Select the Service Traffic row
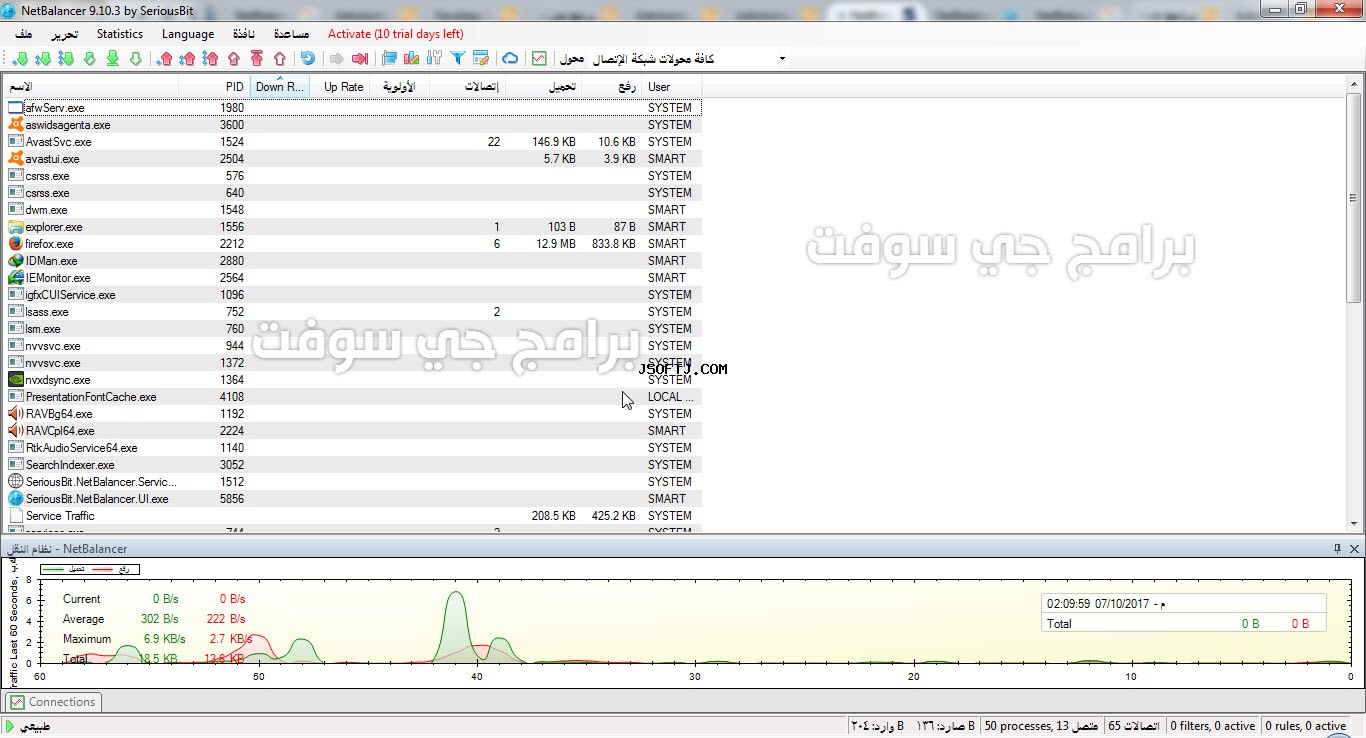Image resolution: width=1366 pixels, height=738 pixels. pyautogui.click(x=353, y=515)
